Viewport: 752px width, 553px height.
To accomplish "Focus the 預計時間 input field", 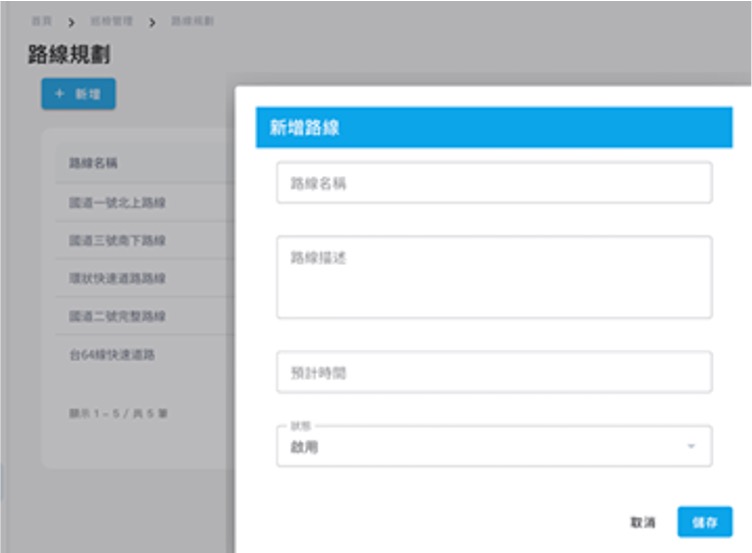I will pos(494,372).
